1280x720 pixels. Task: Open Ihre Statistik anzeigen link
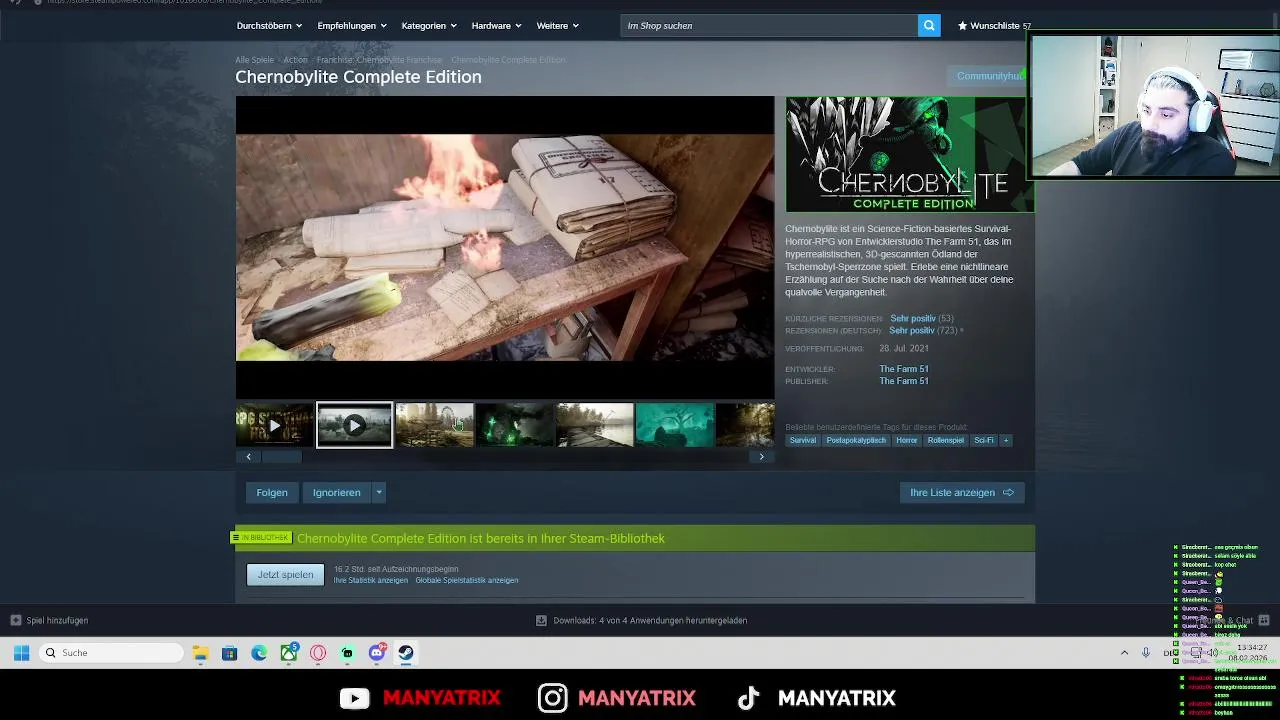371,580
